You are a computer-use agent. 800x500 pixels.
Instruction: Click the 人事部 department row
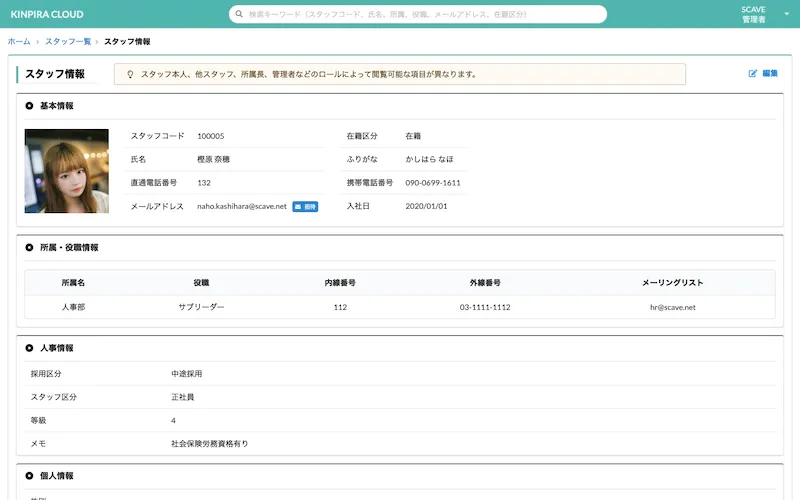pyautogui.click(x=73, y=307)
